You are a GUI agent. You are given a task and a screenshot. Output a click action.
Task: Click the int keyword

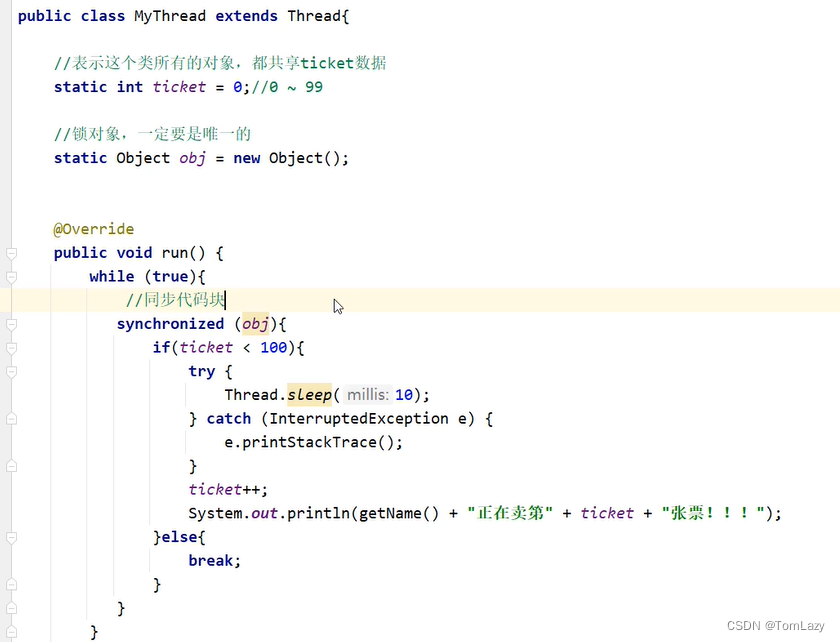tap(130, 87)
